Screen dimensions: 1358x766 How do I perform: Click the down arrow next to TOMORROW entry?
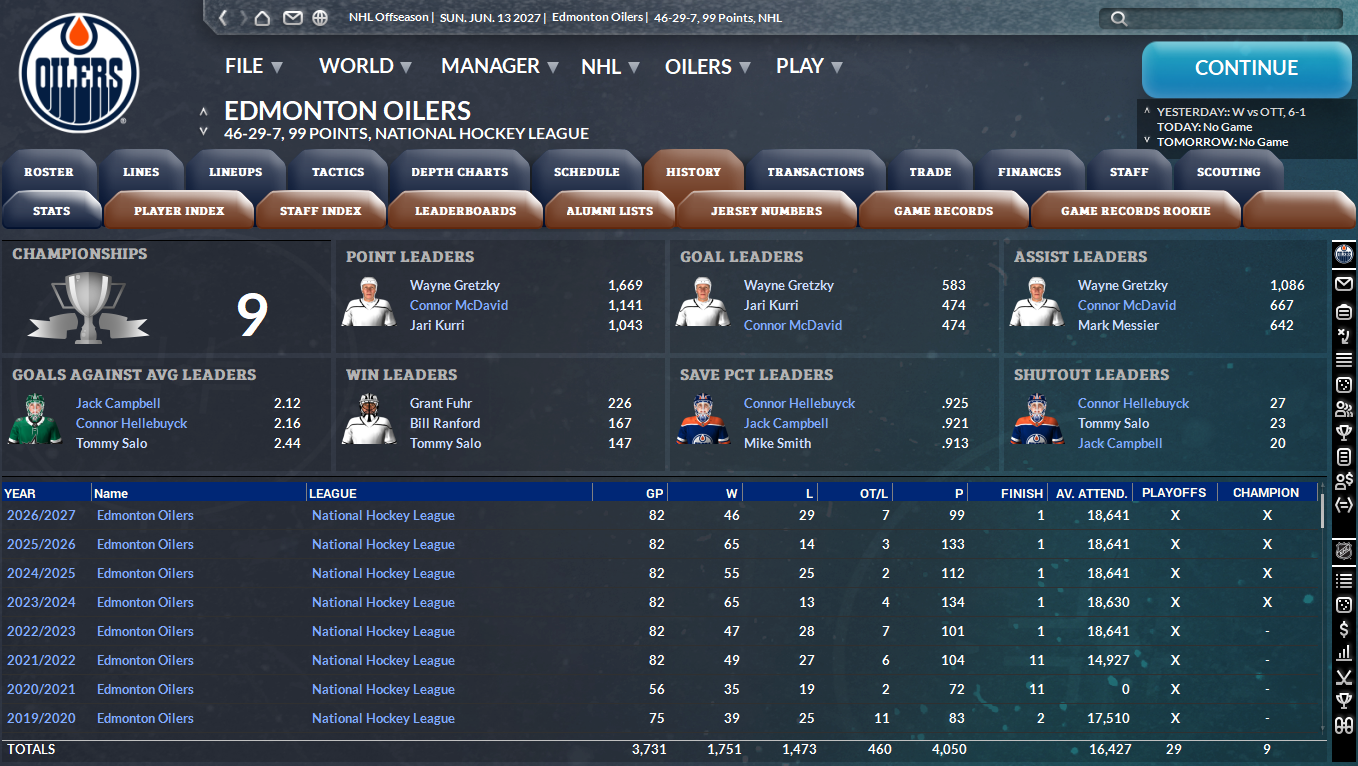click(x=1147, y=141)
